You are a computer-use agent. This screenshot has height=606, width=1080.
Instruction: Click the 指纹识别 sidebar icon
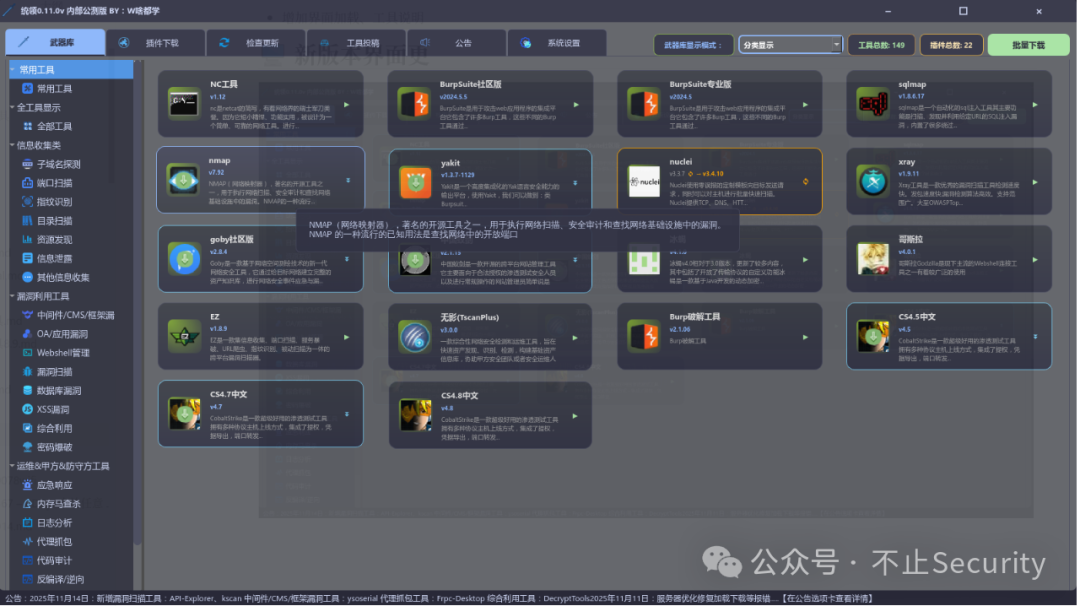point(28,202)
